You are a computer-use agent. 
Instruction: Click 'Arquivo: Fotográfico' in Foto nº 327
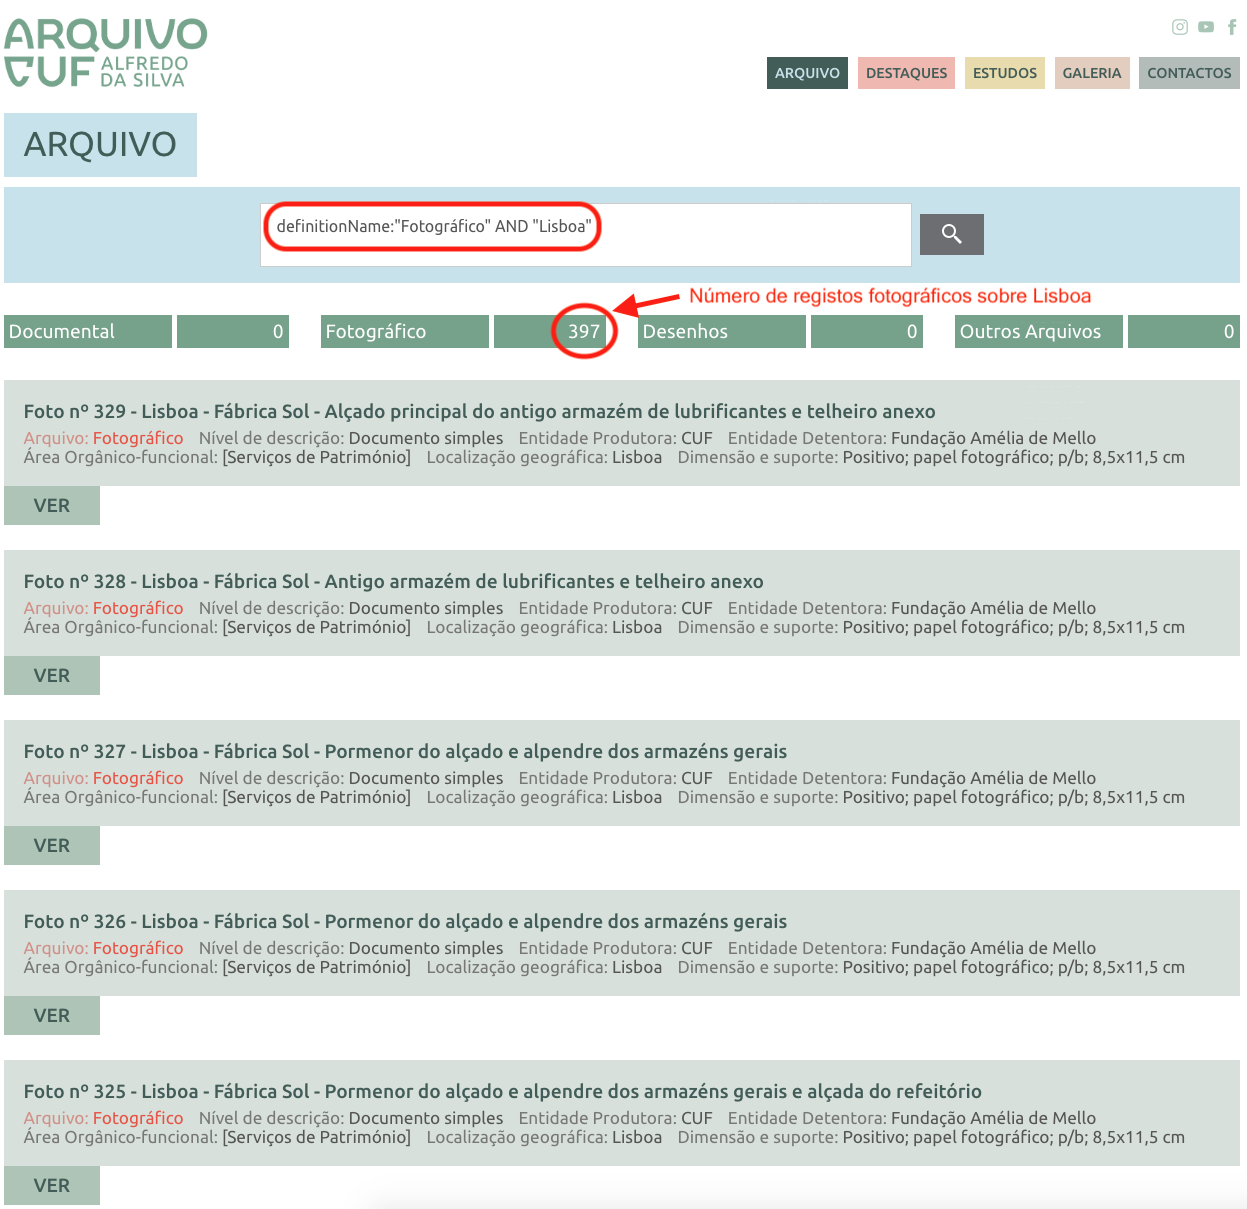[104, 778]
